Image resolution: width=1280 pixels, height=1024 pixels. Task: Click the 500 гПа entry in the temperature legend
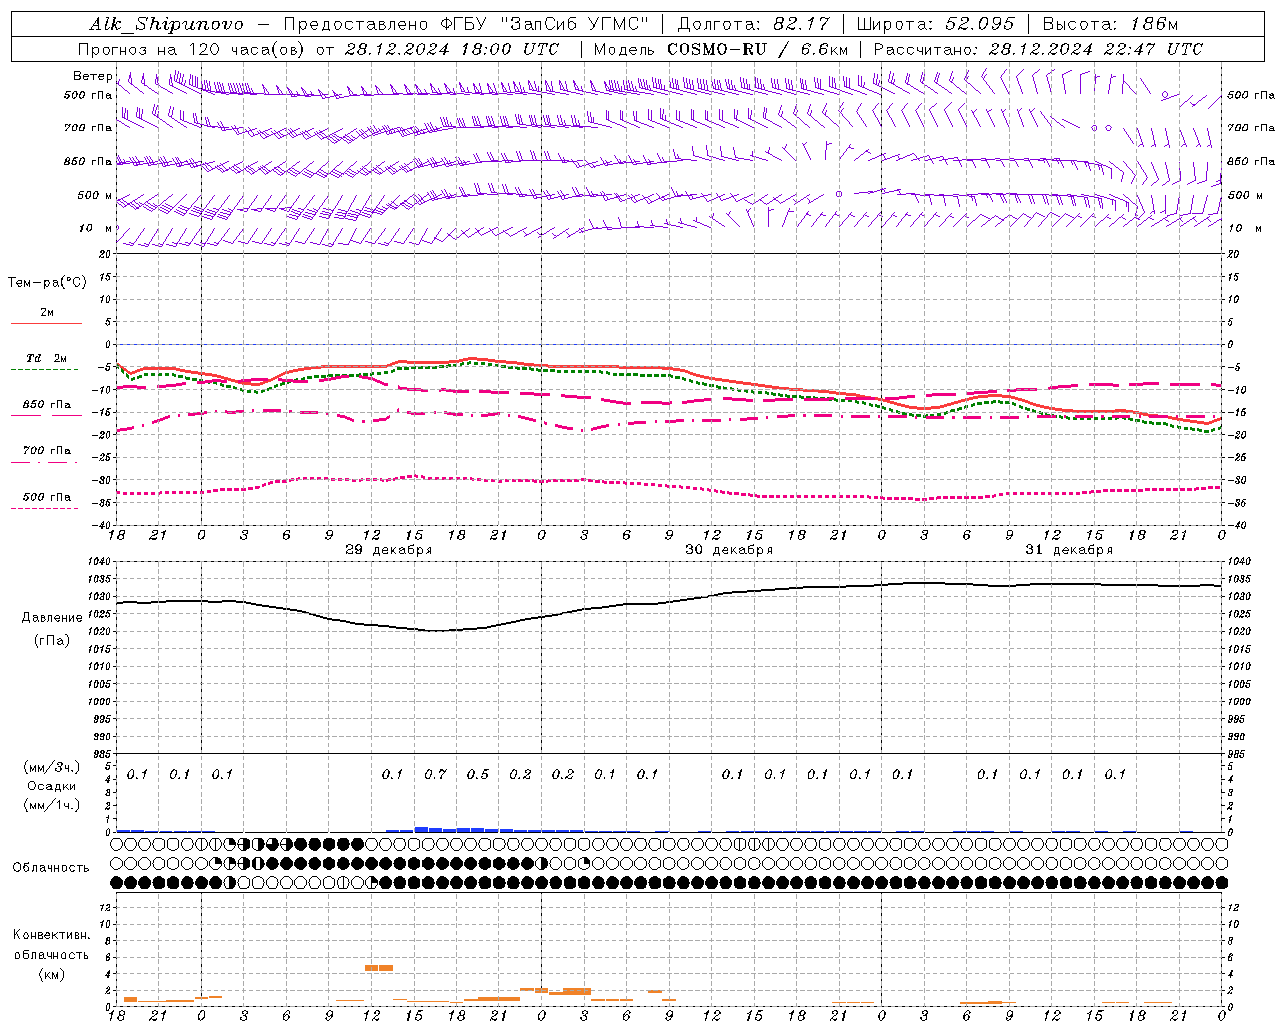pos(47,497)
